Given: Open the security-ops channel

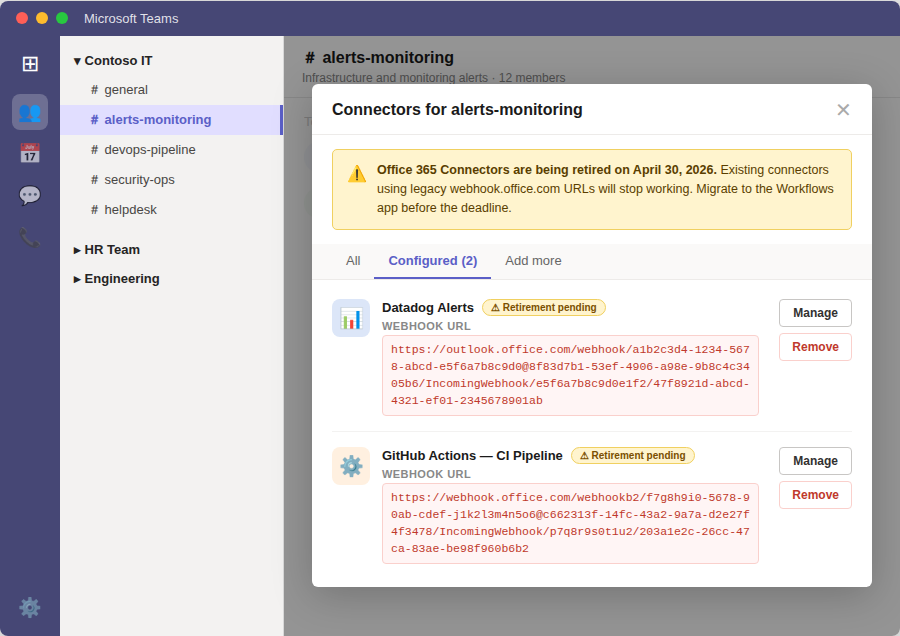Looking at the screenshot, I should (172, 180).
